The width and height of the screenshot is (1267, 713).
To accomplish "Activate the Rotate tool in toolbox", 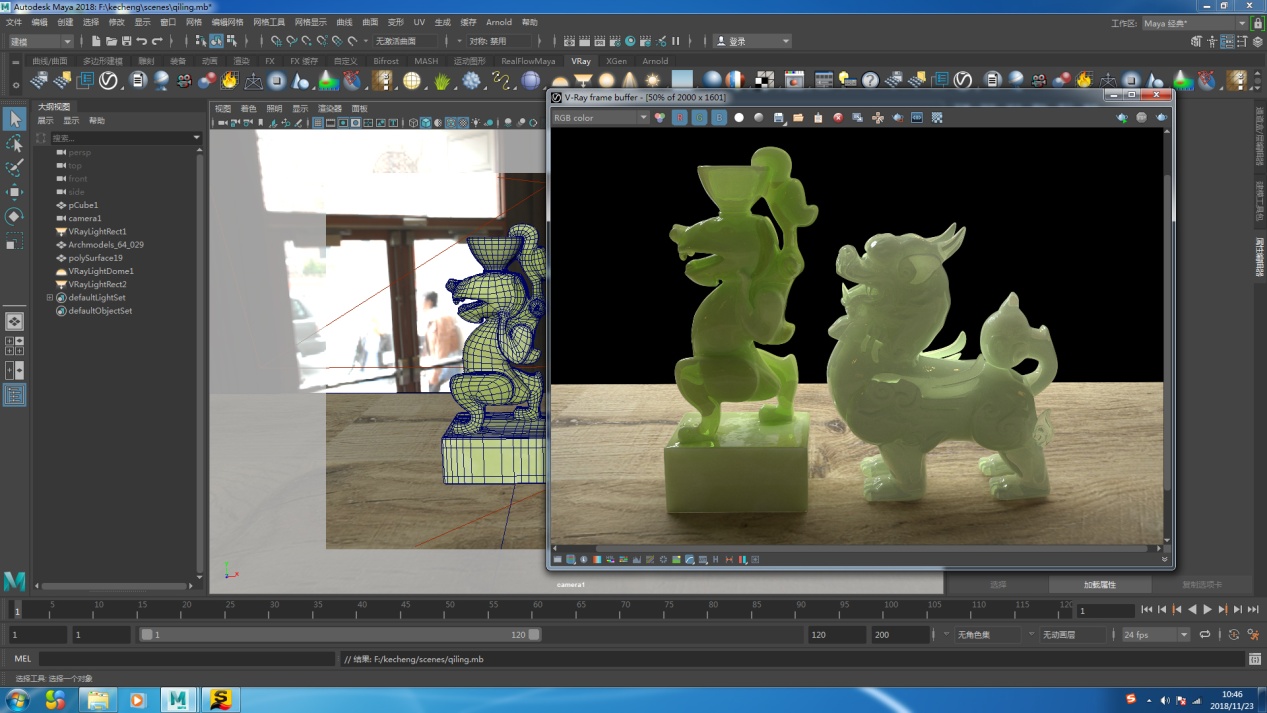I will point(14,216).
